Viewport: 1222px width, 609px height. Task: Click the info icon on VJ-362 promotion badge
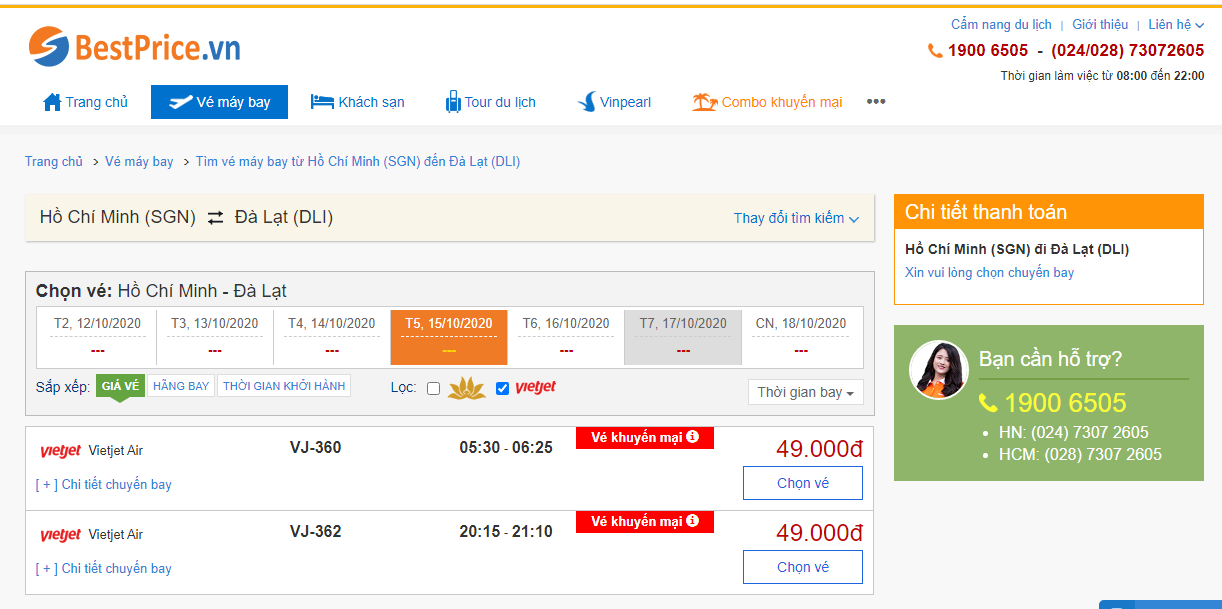coord(693,521)
